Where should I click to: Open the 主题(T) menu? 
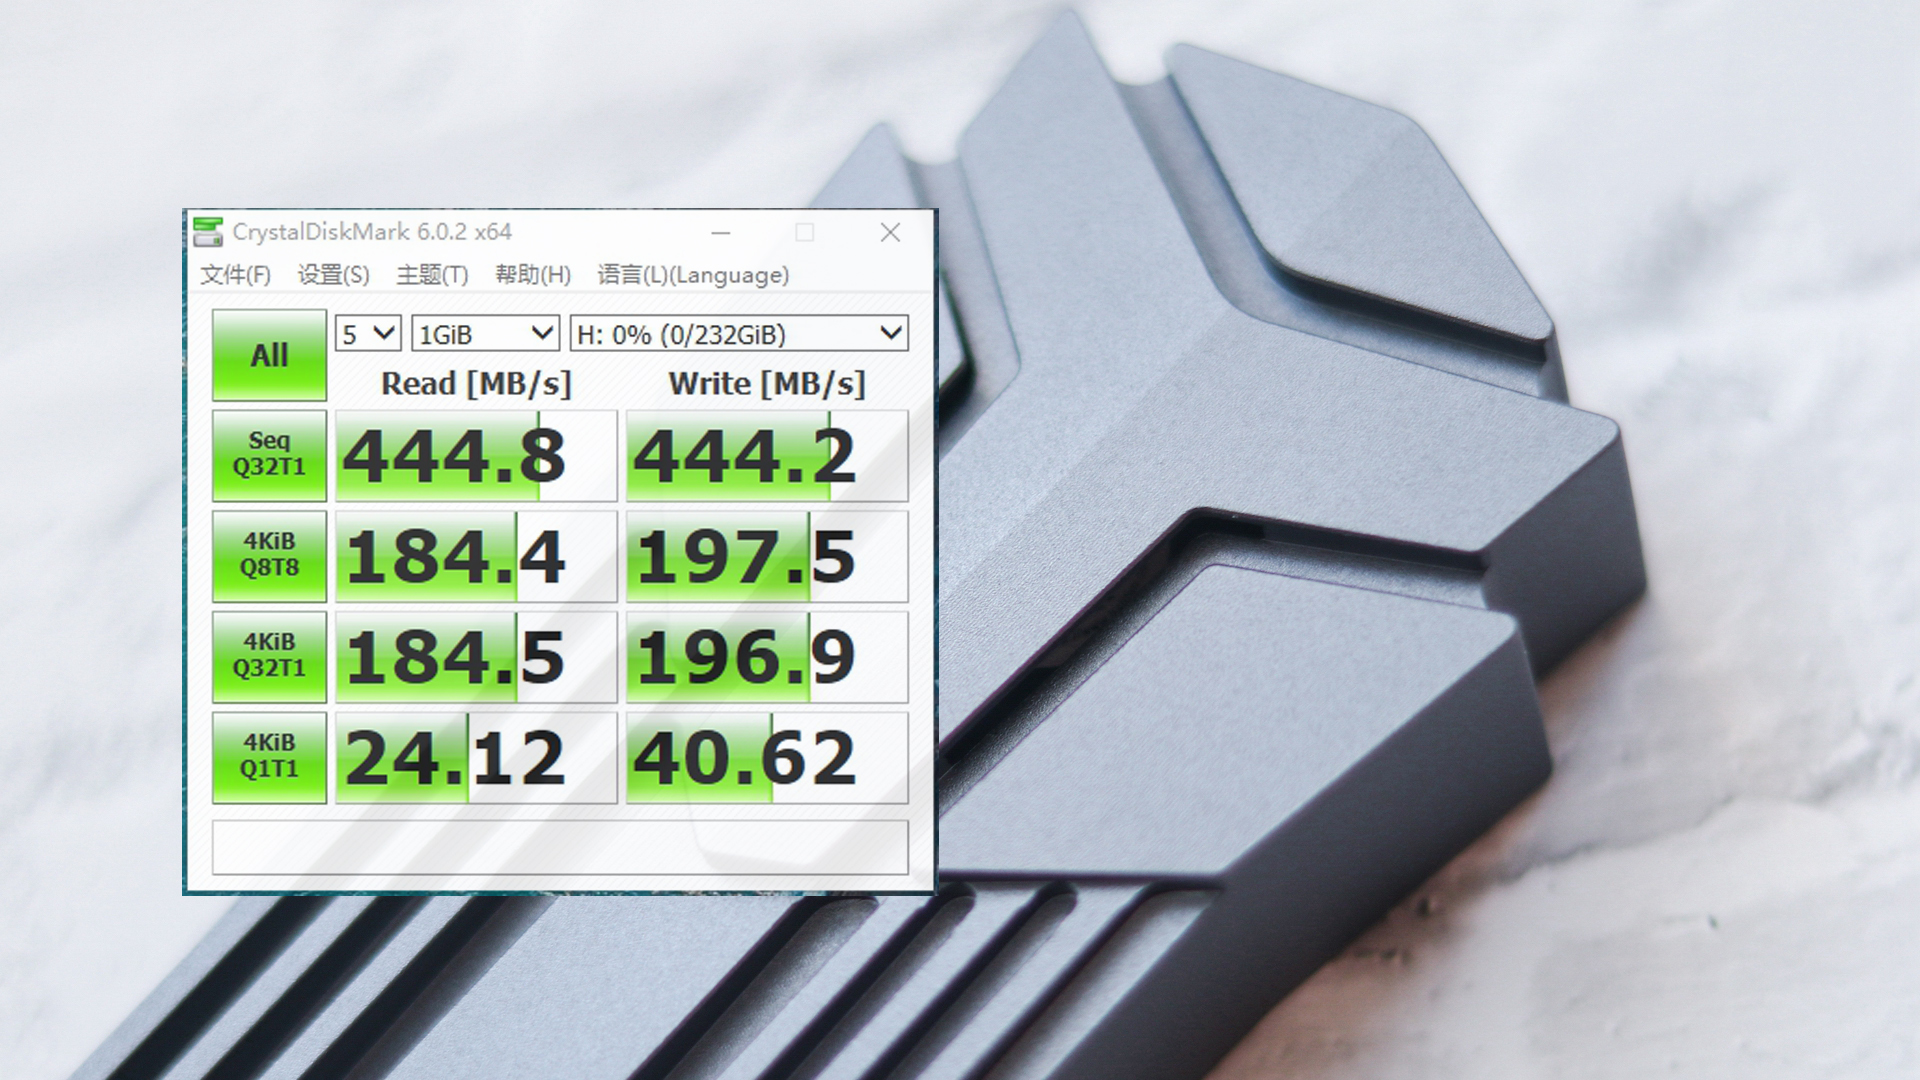tap(432, 275)
